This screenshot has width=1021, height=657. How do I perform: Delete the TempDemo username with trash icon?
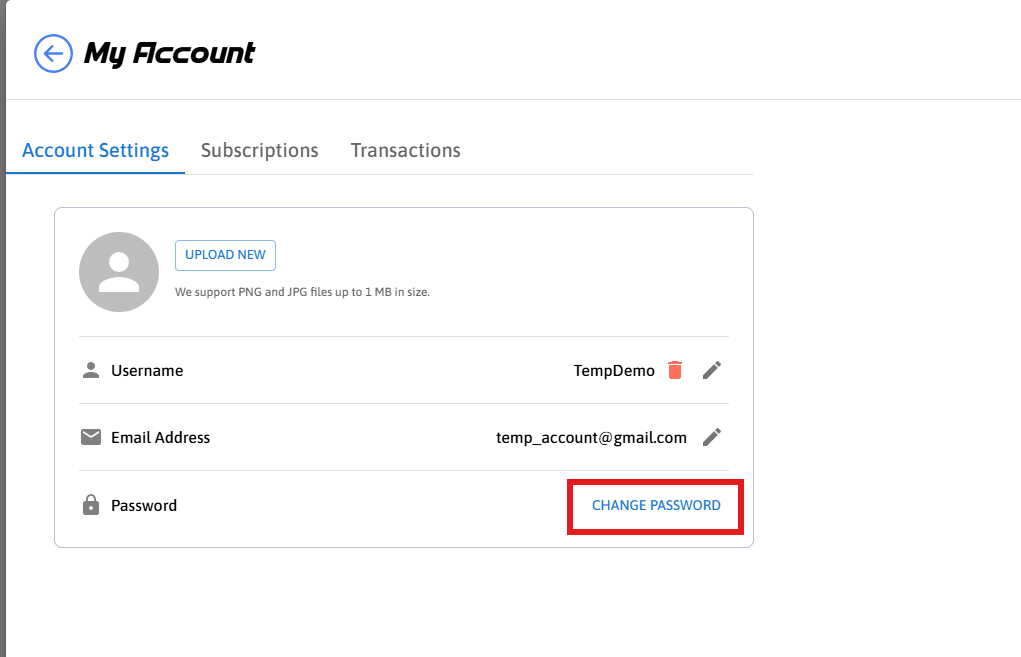[x=675, y=370]
